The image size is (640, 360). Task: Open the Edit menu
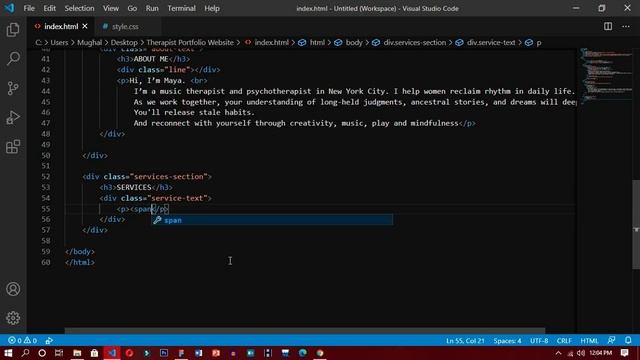click(x=49, y=8)
